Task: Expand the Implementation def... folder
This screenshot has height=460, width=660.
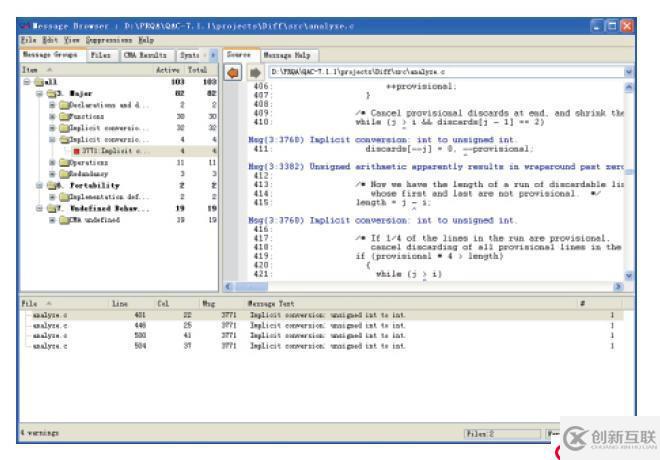Action: pos(52,197)
